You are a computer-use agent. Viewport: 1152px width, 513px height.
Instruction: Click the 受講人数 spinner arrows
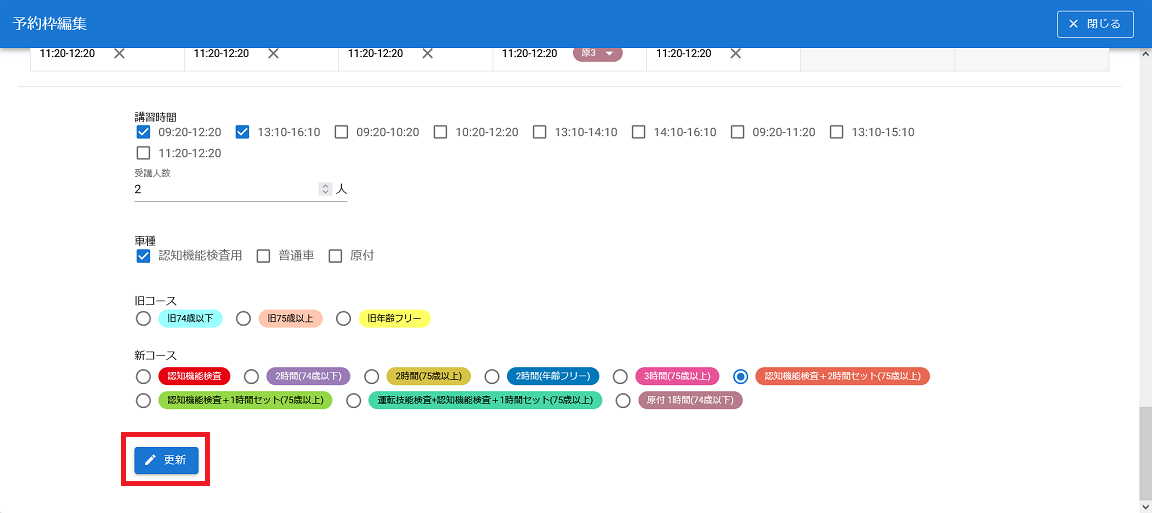coord(324,189)
